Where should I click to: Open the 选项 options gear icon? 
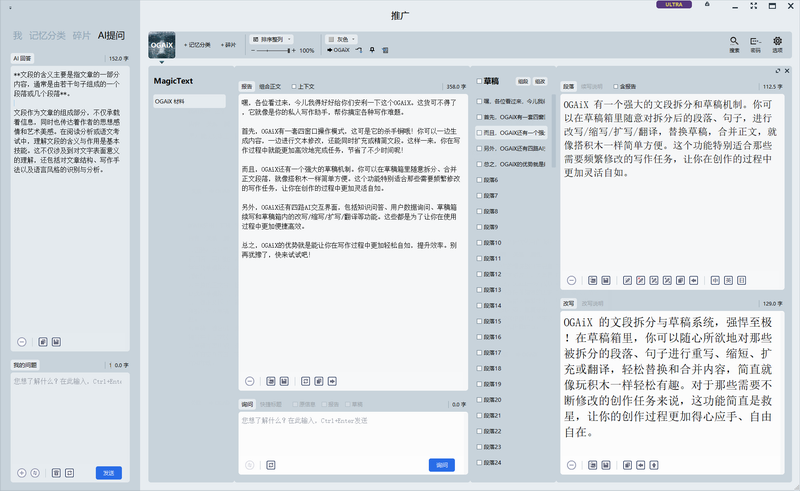tap(777, 42)
